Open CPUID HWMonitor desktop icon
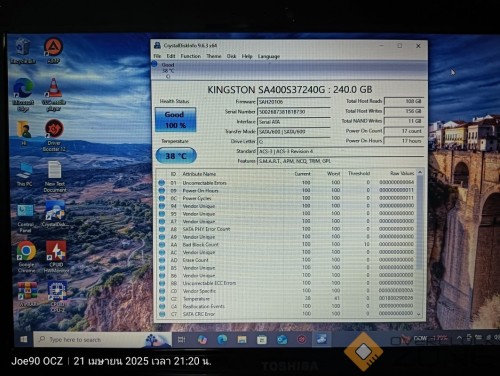500x376 pixels. [x=56, y=257]
